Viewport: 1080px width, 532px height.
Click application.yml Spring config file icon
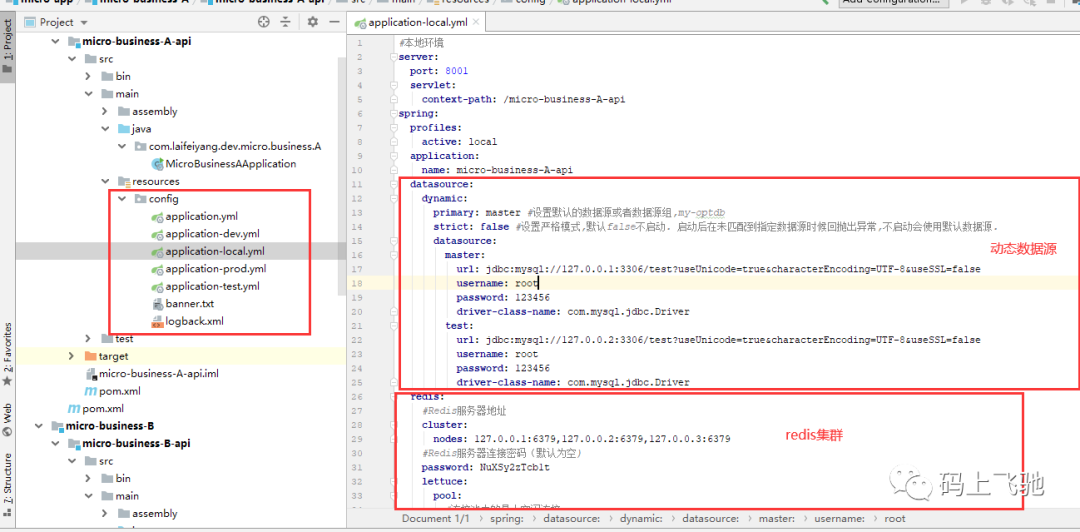pos(157,216)
